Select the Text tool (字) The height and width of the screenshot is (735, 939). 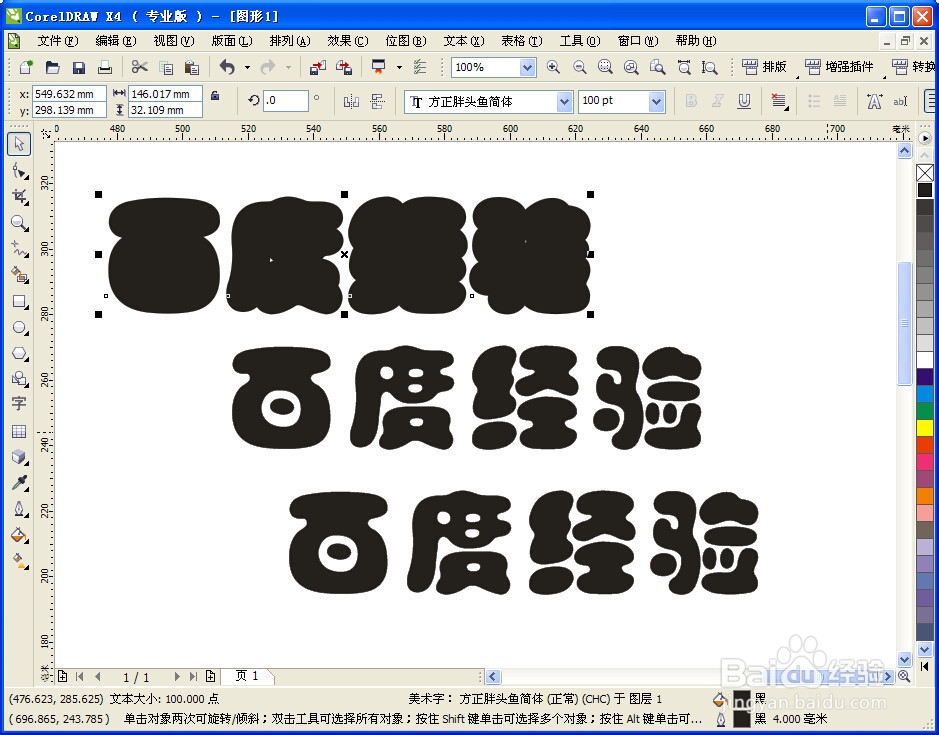19,404
